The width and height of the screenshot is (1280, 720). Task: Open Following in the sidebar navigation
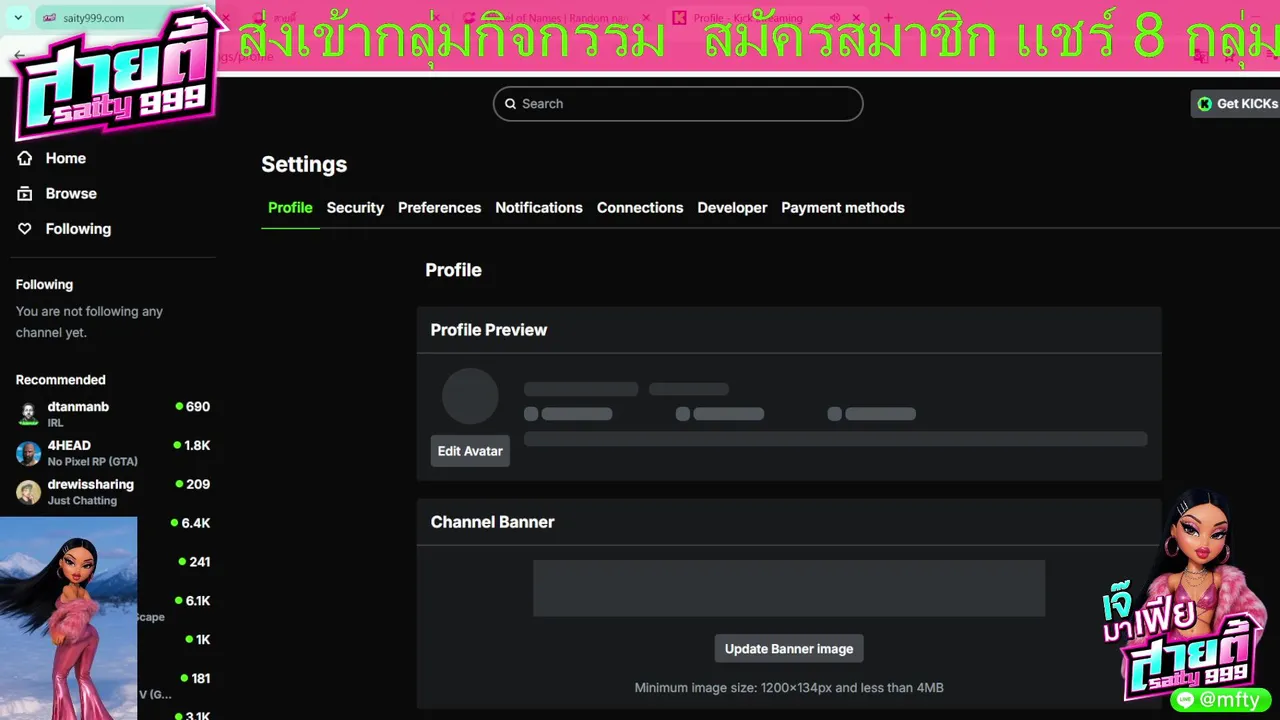tap(78, 228)
